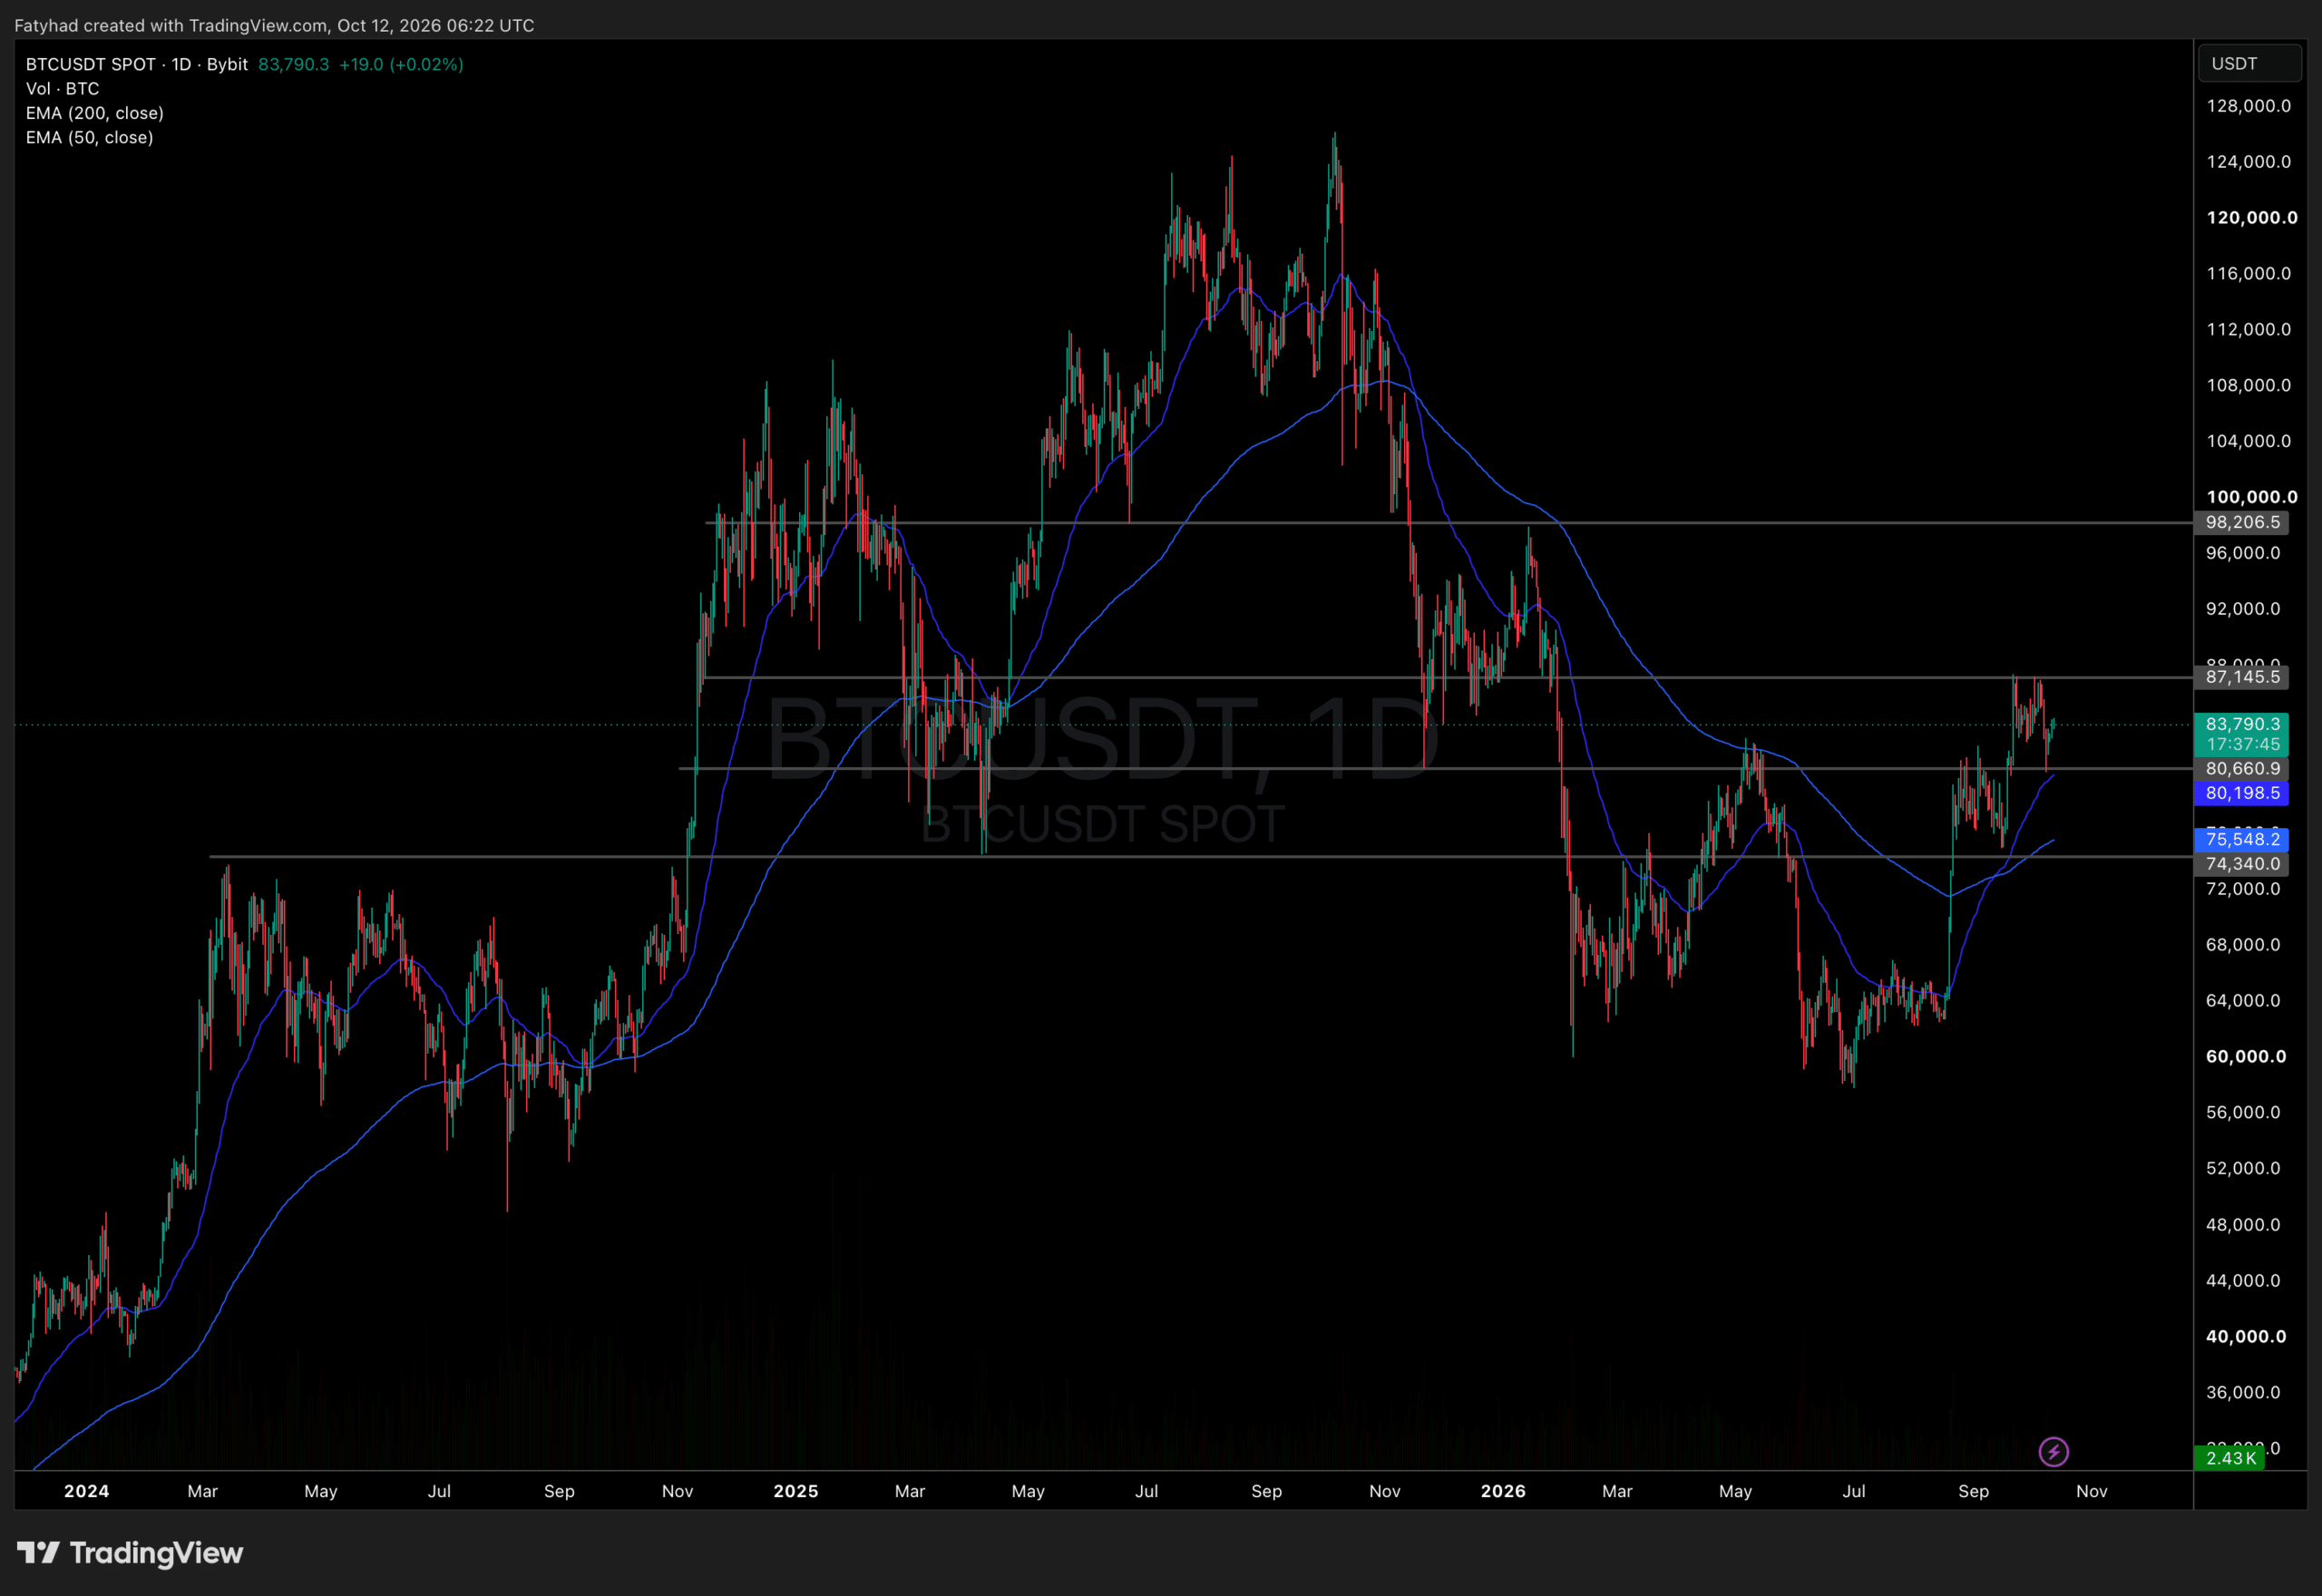The image size is (2322, 1596).
Task: Click the 60,000.0 price axis label
Action: point(2246,1056)
